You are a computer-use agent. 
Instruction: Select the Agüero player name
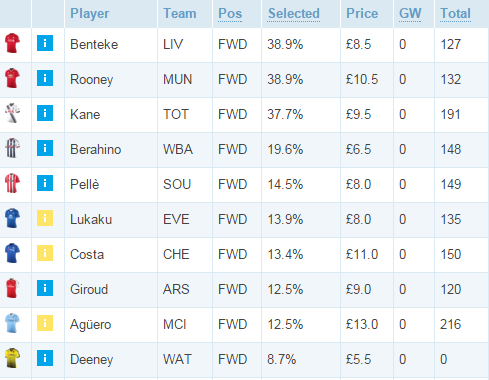(90, 324)
